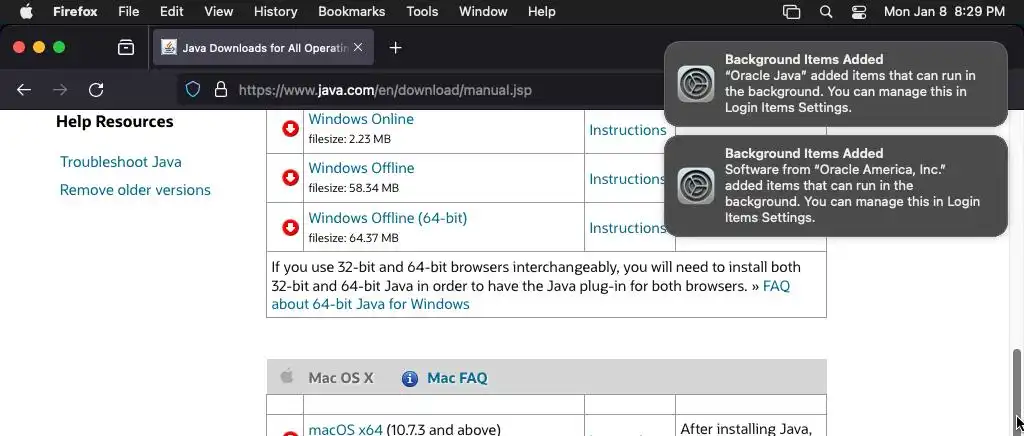
Task: Click the Oracle America, Inc. notification
Action: tap(836, 186)
